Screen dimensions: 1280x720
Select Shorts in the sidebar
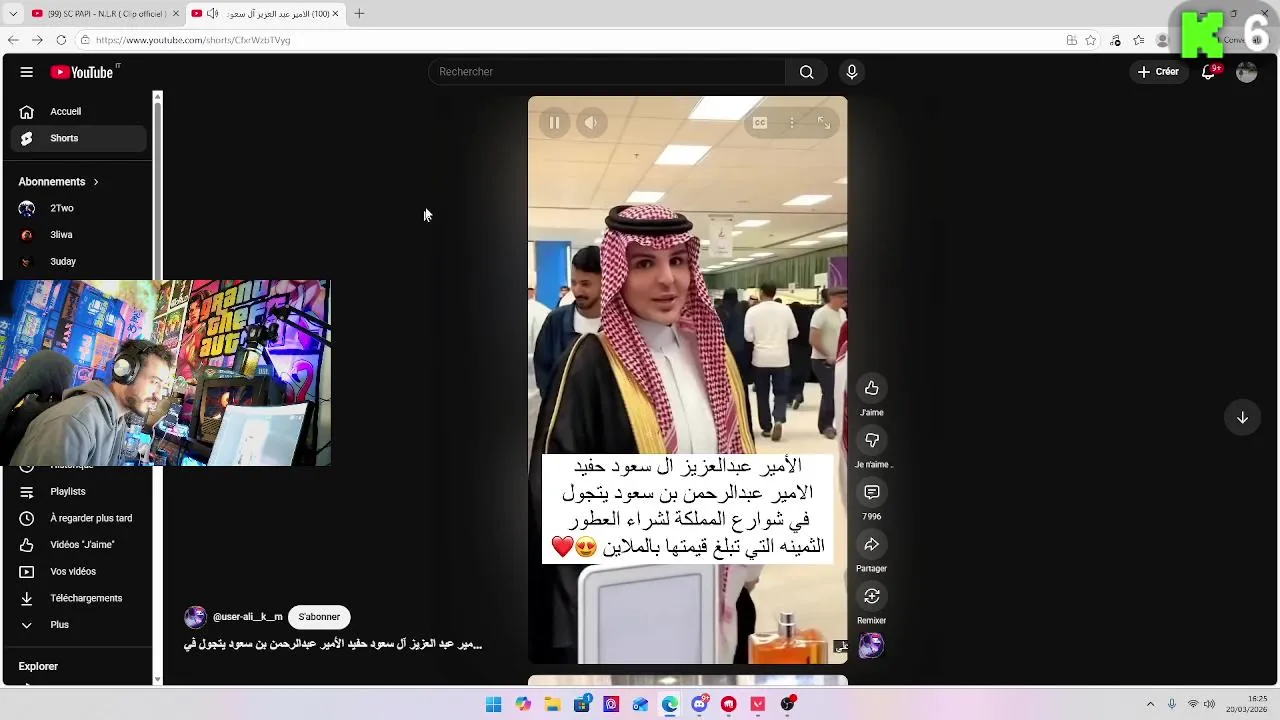[80, 138]
